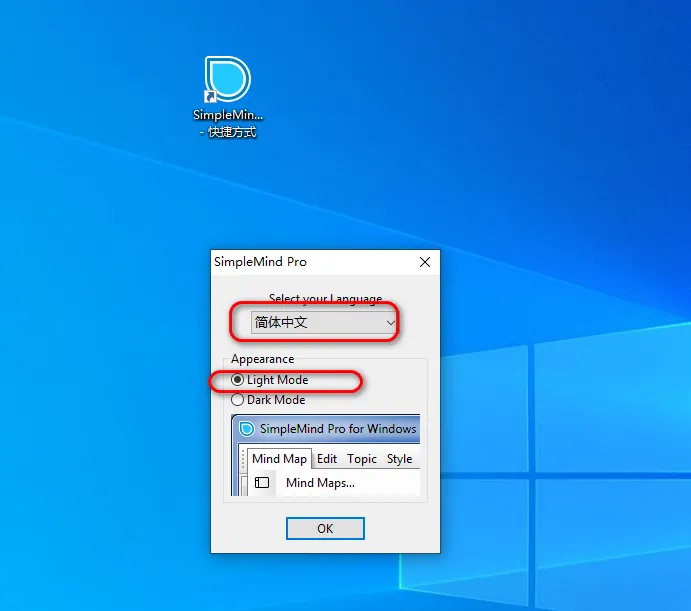Click the panel icon beside Mind Maps...
The image size is (691, 611).
[x=262, y=483]
